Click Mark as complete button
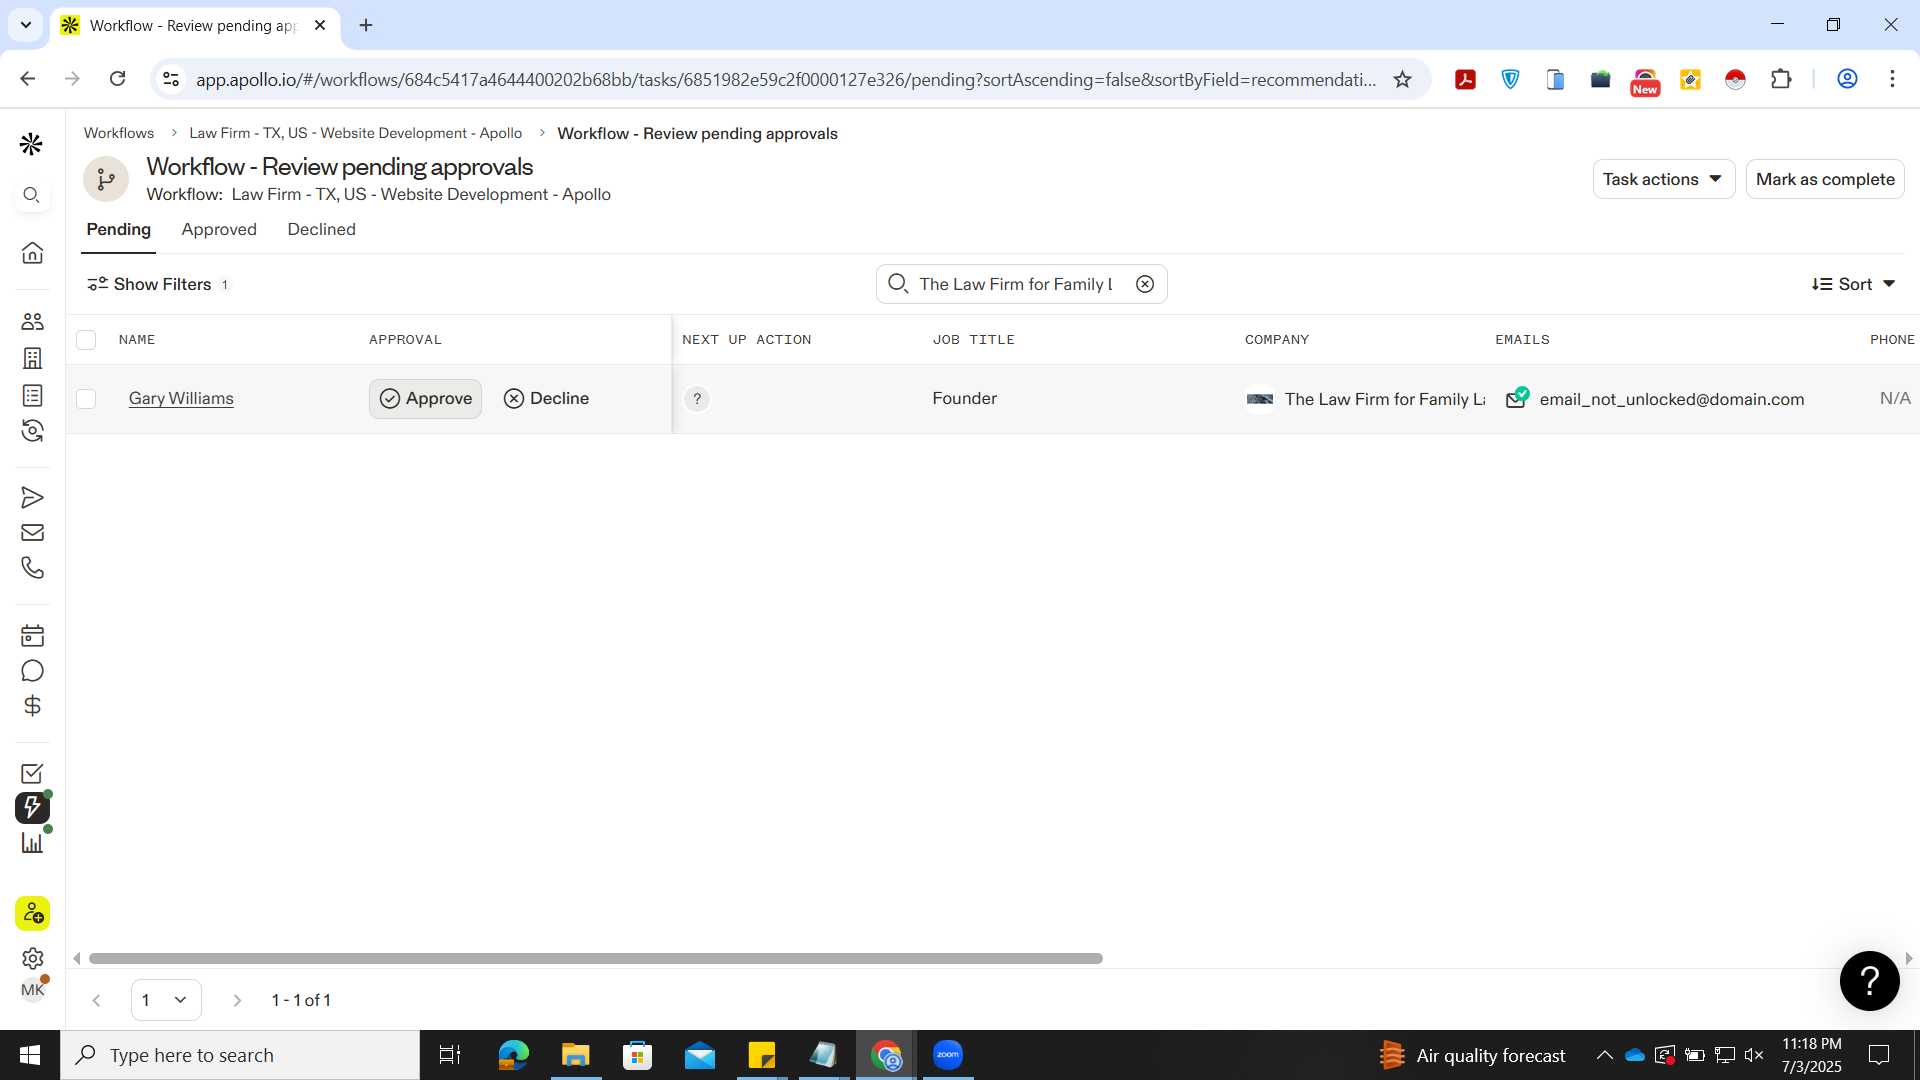The width and height of the screenshot is (1920, 1080). [1825, 179]
